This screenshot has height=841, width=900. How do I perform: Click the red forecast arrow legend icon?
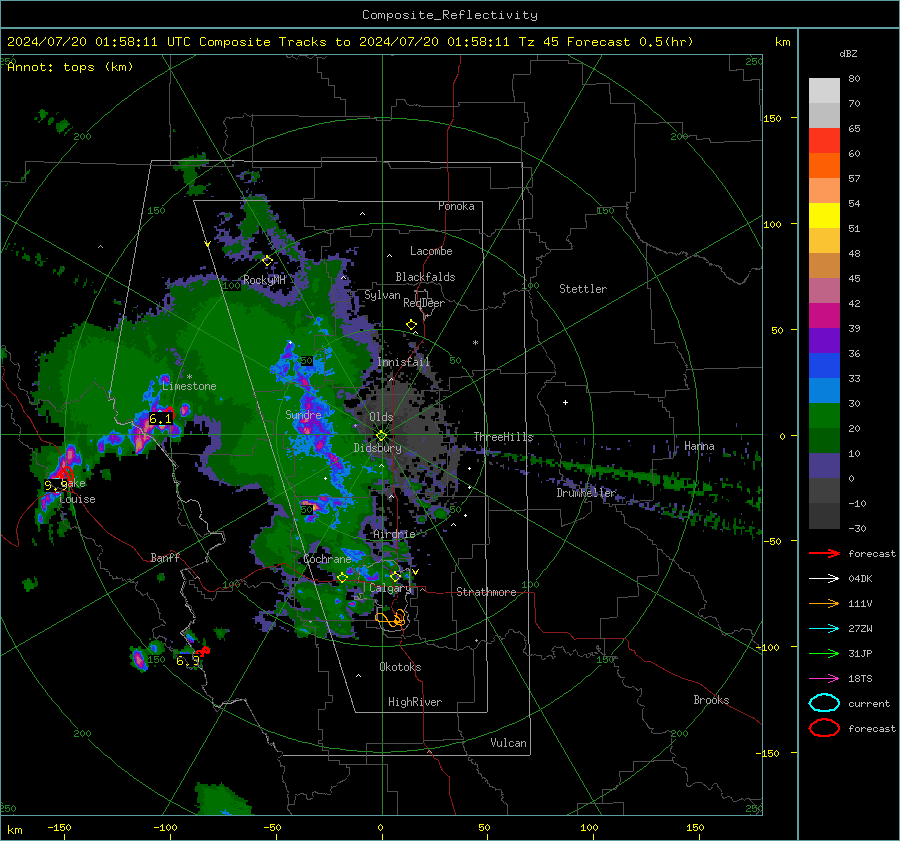point(824,553)
